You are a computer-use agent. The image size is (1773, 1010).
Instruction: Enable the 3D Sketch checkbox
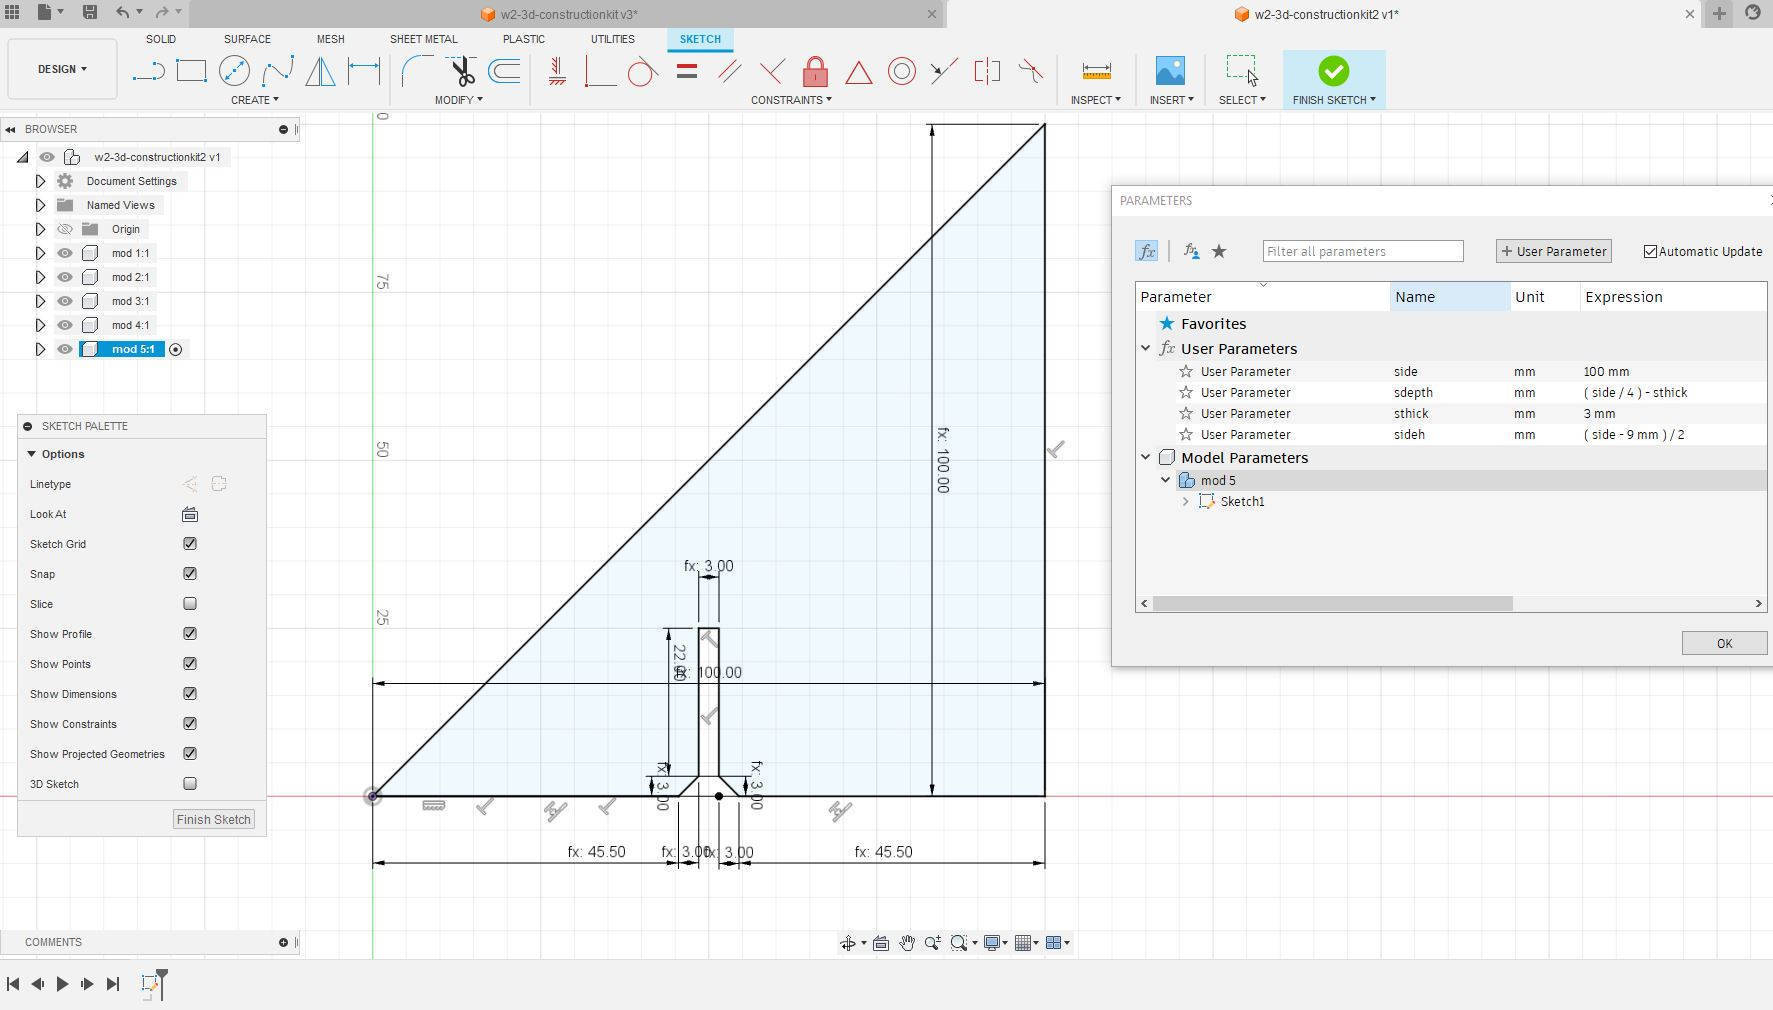point(190,784)
